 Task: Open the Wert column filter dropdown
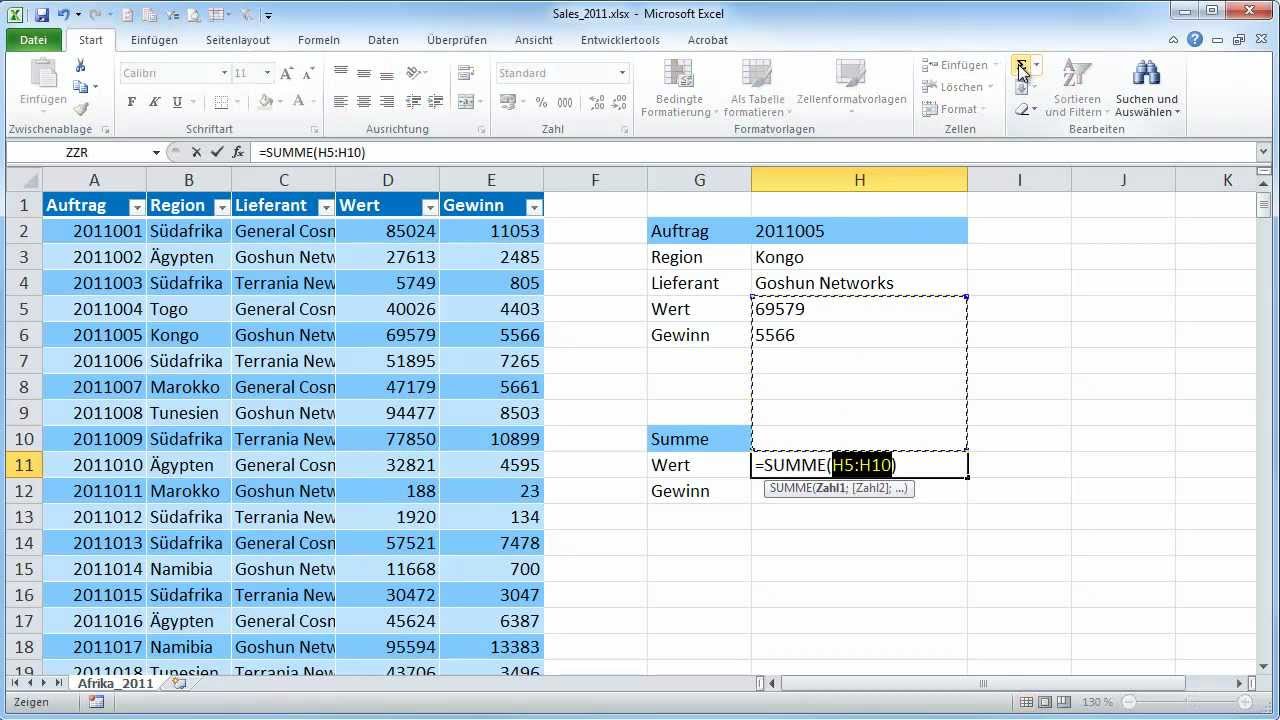point(430,207)
